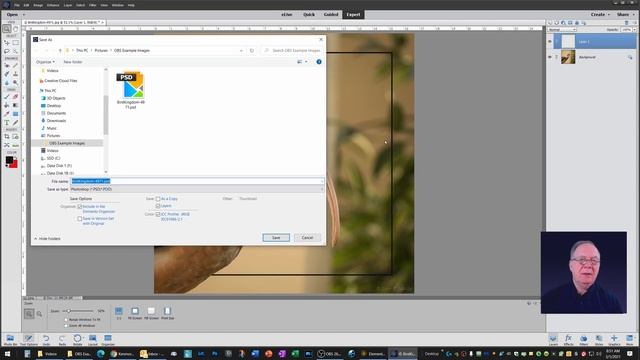Switch to Quick mode tab

[x=309, y=14]
